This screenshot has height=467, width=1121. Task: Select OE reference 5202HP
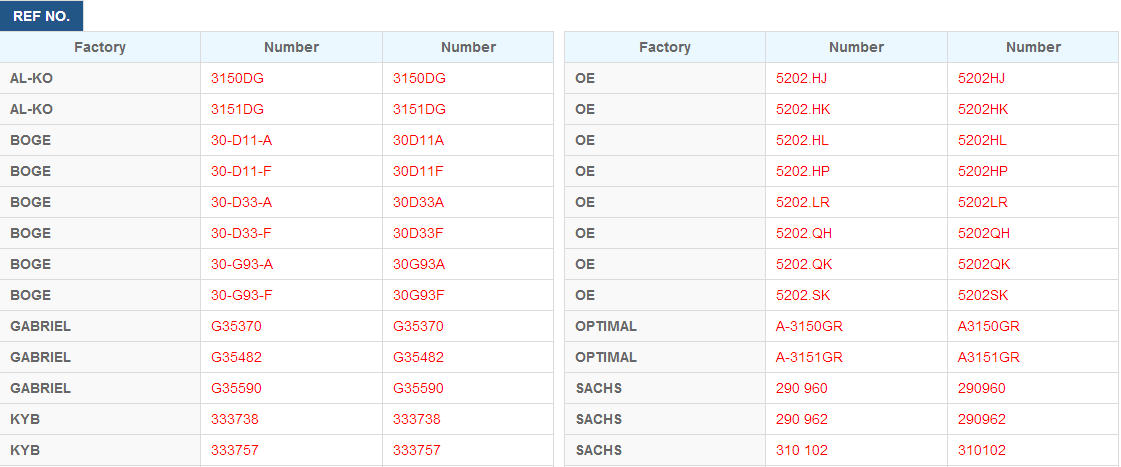982,172
